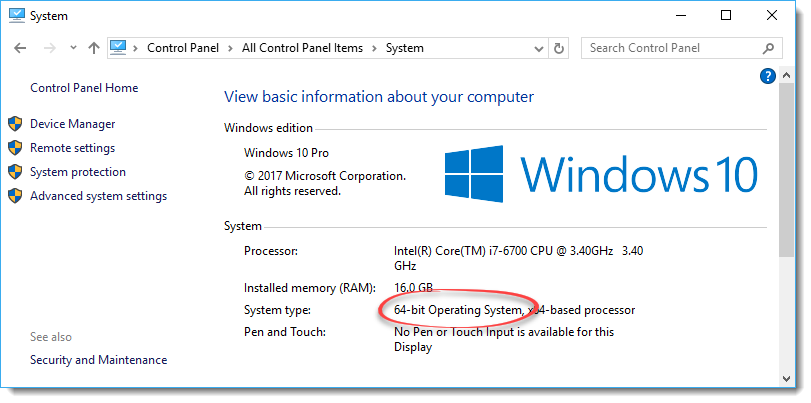Viewport: 811px width, 403px height.
Task: Click the 'Windows 10 Pro' edition text
Action: coord(286,153)
